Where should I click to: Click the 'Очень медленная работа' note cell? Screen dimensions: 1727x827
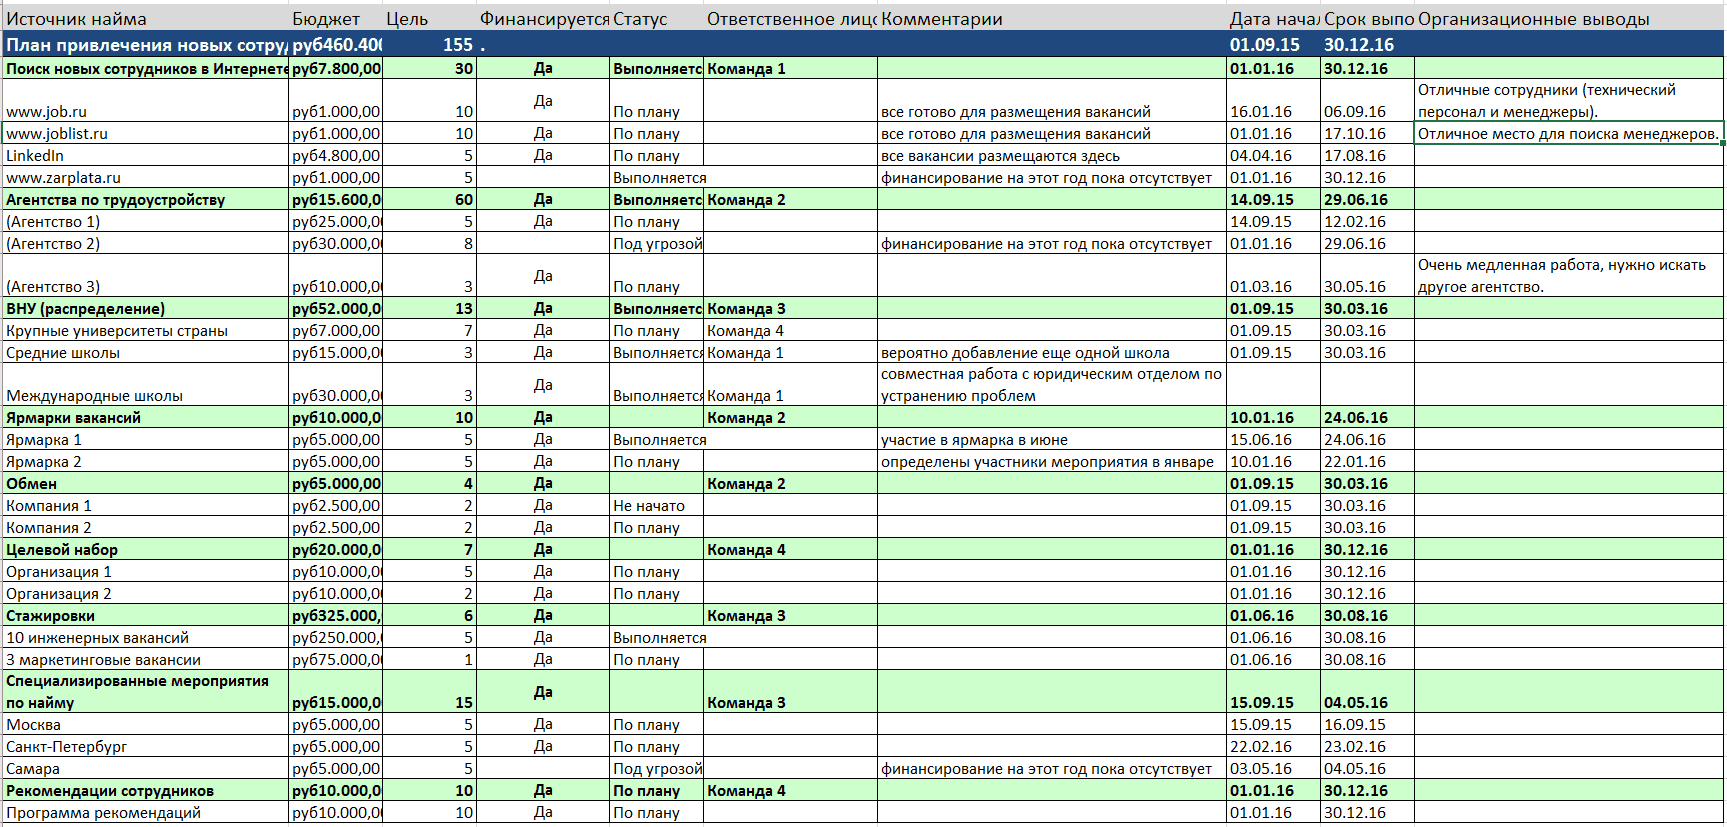point(1568,276)
